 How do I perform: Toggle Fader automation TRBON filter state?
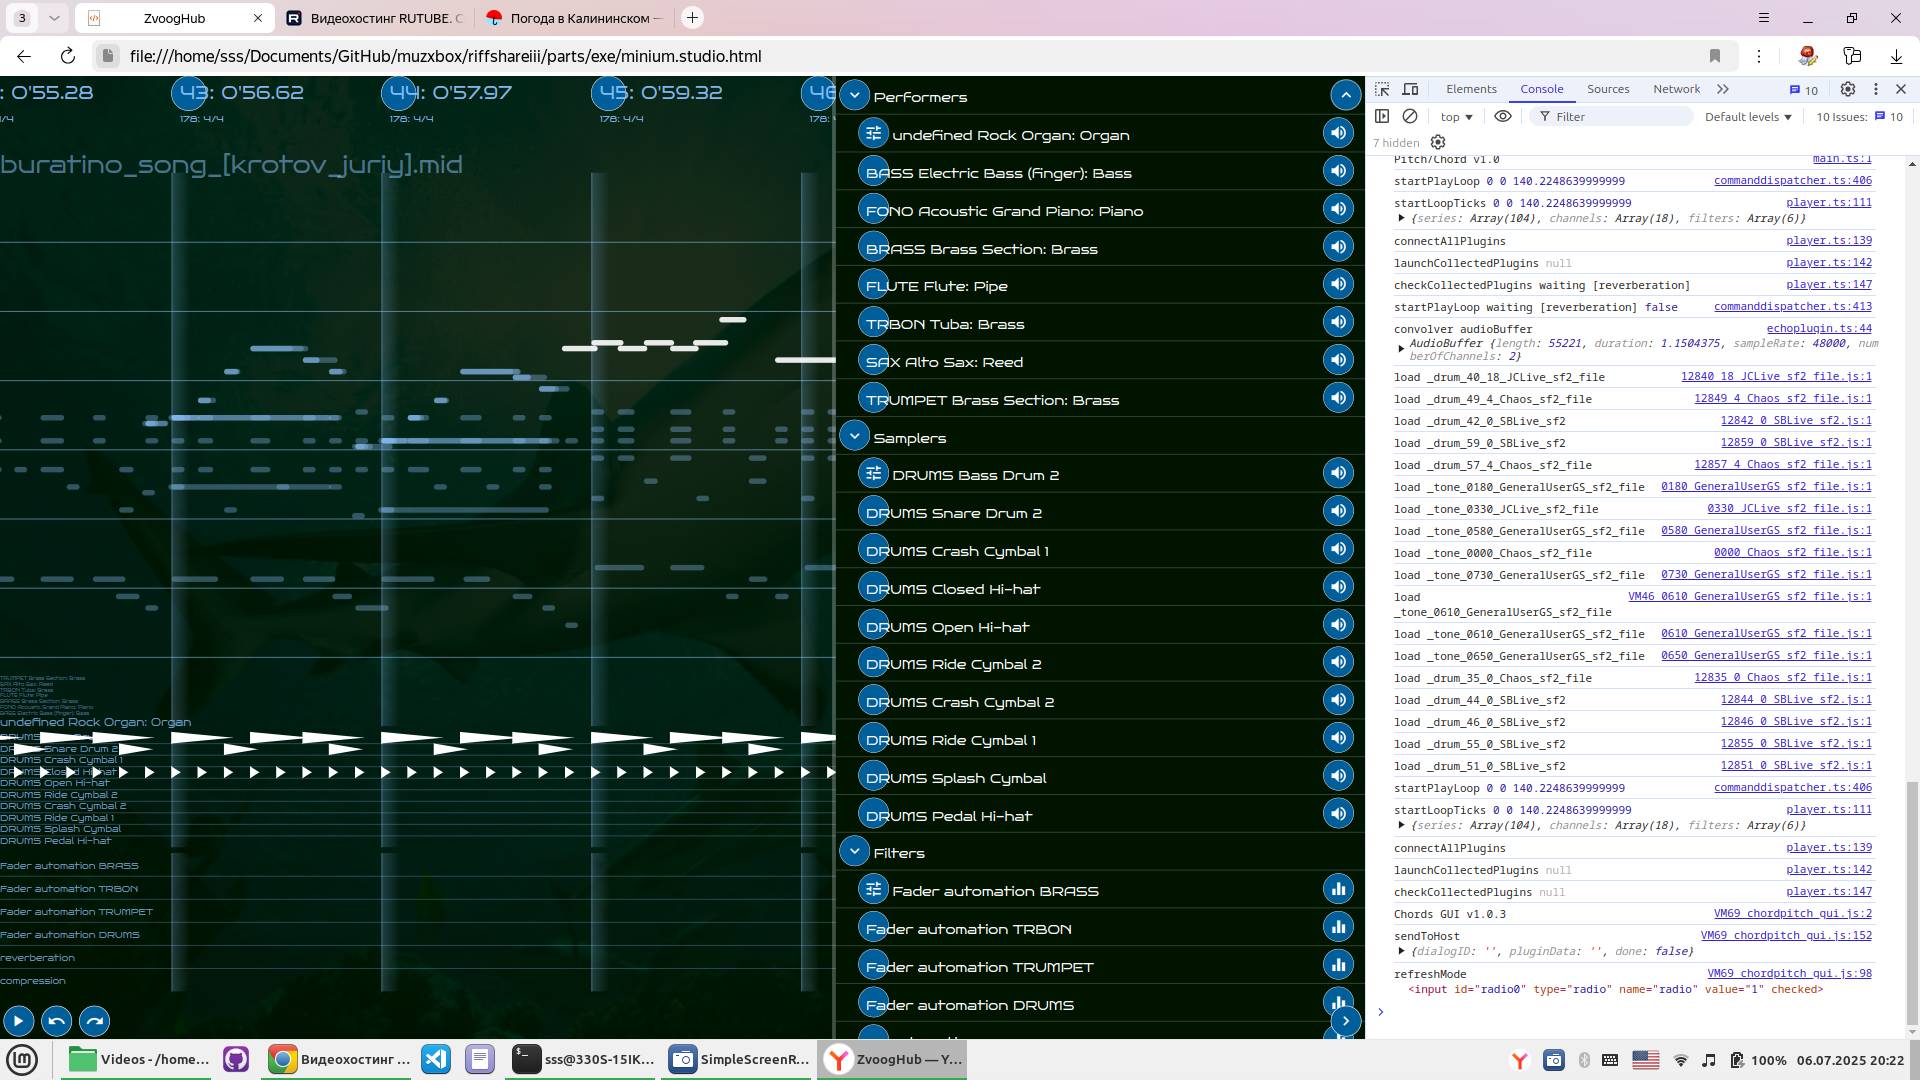click(x=1338, y=927)
